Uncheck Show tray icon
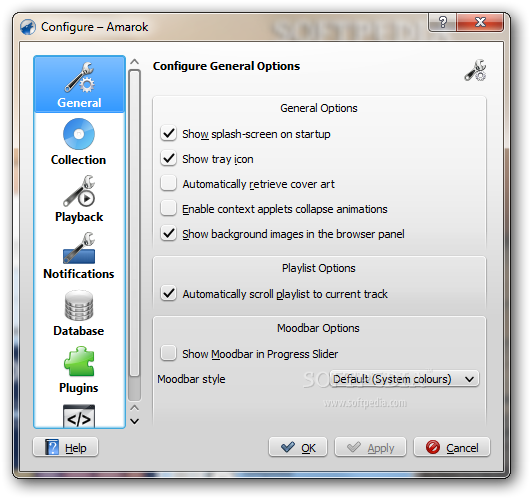This screenshot has width=531, height=499. click(168, 158)
